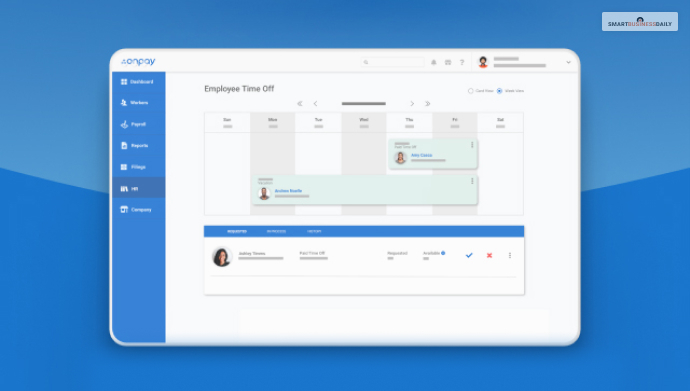Switch to the In Process tab
This screenshot has height=391, width=690.
click(276, 231)
